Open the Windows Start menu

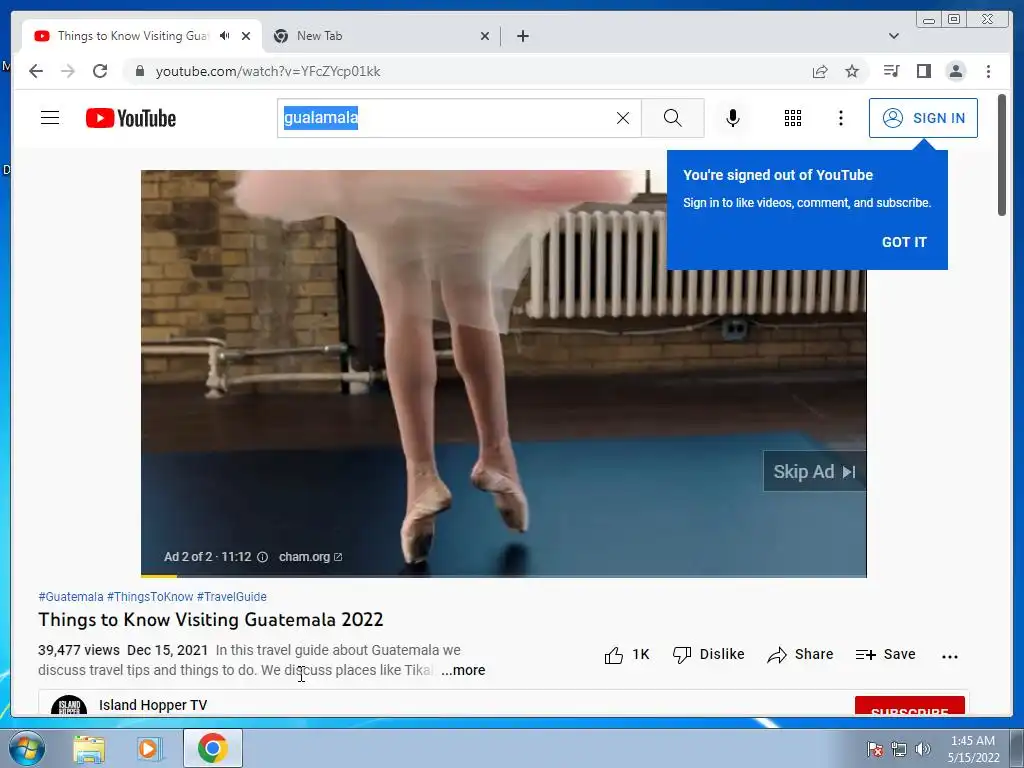click(x=25, y=748)
